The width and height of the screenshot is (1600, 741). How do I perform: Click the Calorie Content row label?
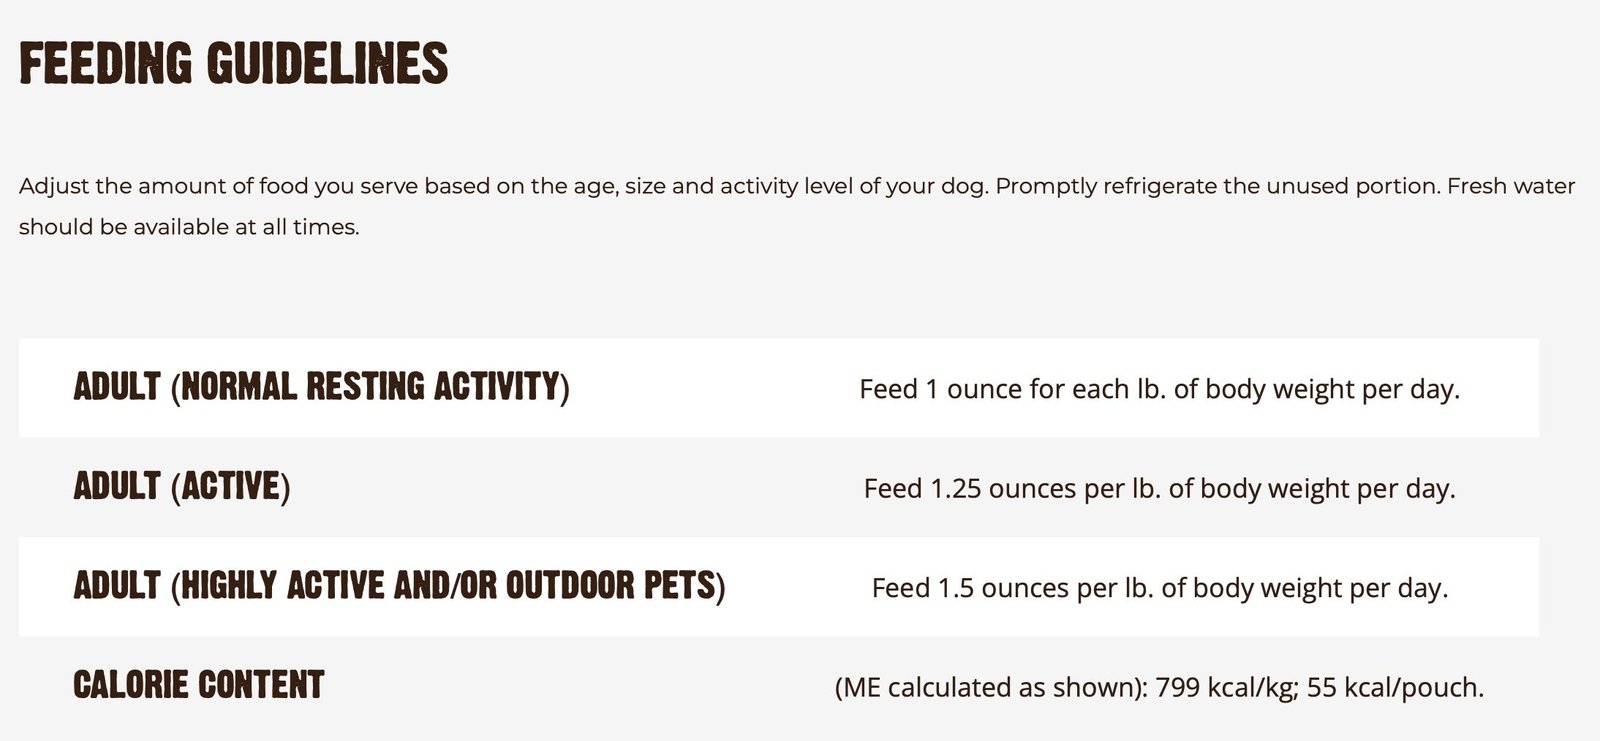pyautogui.click(x=199, y=685)
